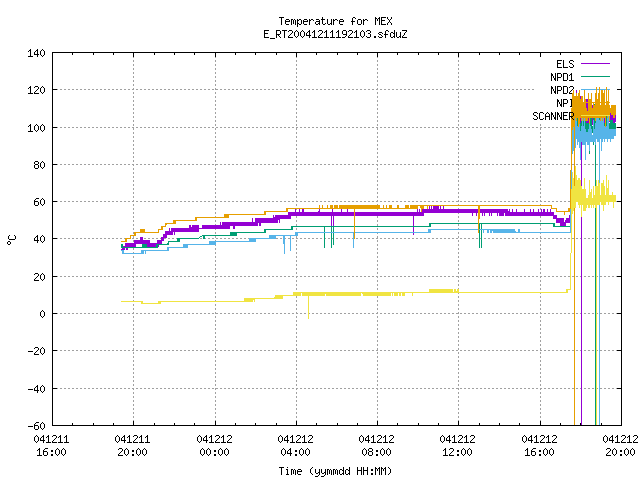This screenshot has width=640, height=480.
Task: Click the x-axis tick "041211 16:00"
Action: [51, 446]
